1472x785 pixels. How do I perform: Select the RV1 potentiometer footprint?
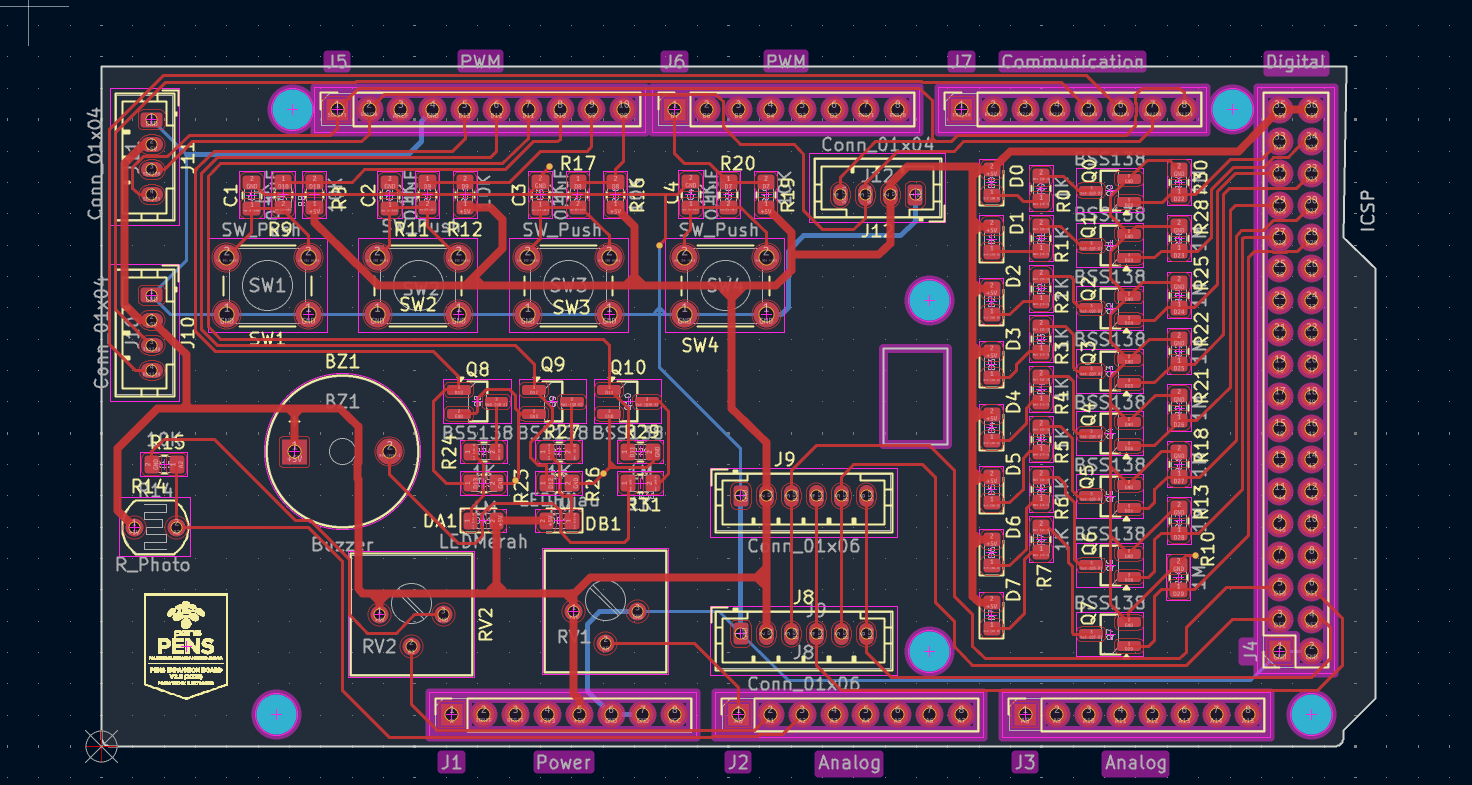605,612
